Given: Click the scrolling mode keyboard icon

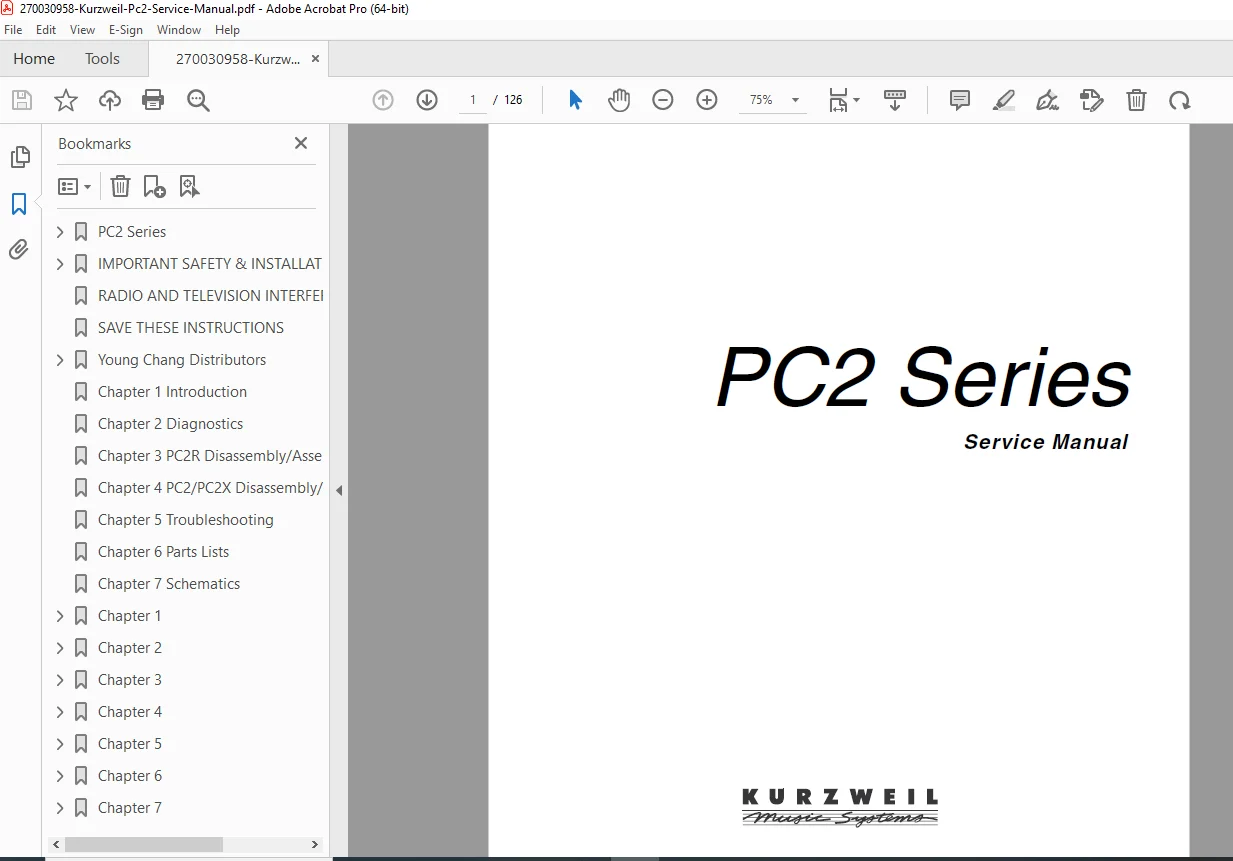Looking at the screenshot, I should click(x=895, y=100).
